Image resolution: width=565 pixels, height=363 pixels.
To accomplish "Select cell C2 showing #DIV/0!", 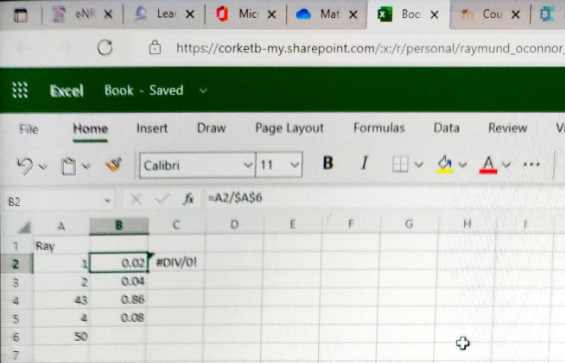I will tap(177, 262).
